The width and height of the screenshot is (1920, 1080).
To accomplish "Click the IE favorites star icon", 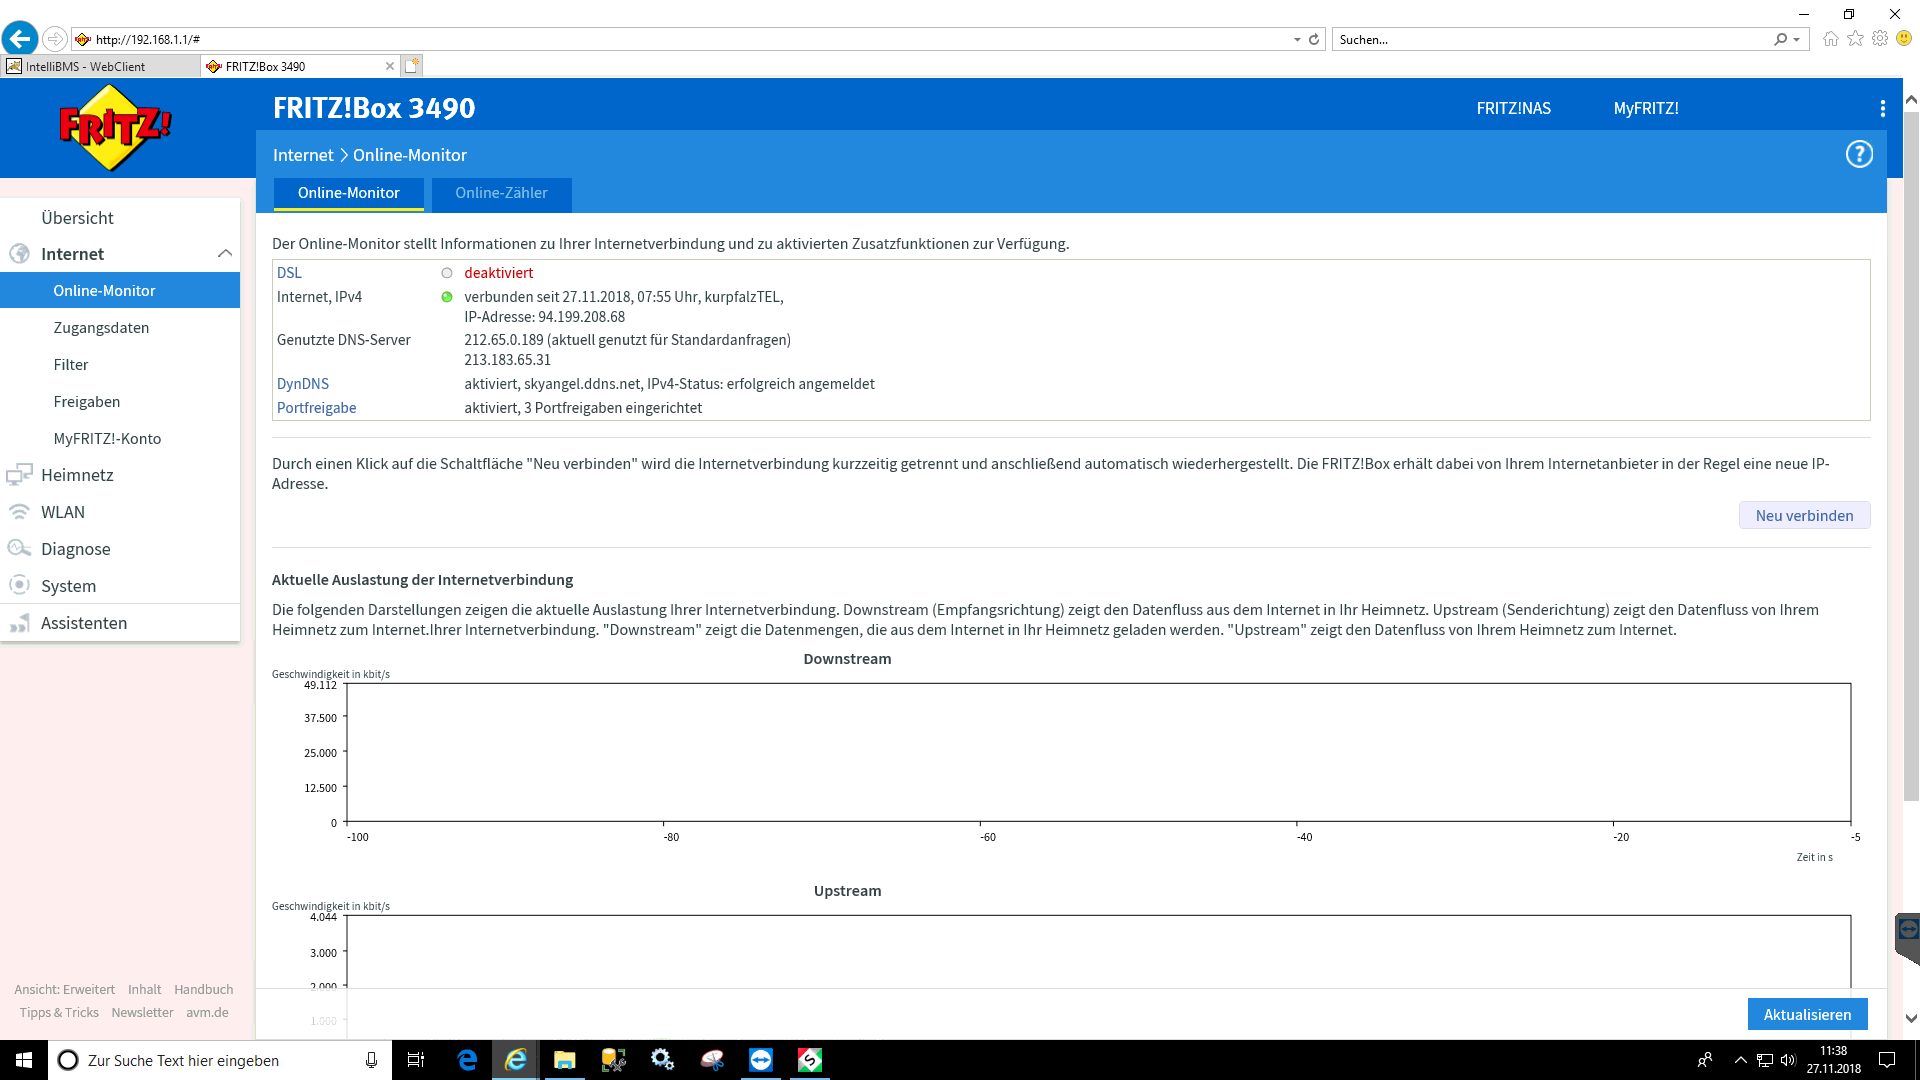I will 1855,39.
